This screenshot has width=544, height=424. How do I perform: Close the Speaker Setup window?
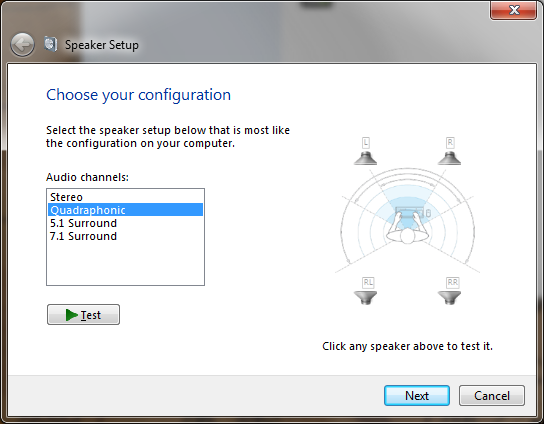pyautogui.click(x=514, y=10)
